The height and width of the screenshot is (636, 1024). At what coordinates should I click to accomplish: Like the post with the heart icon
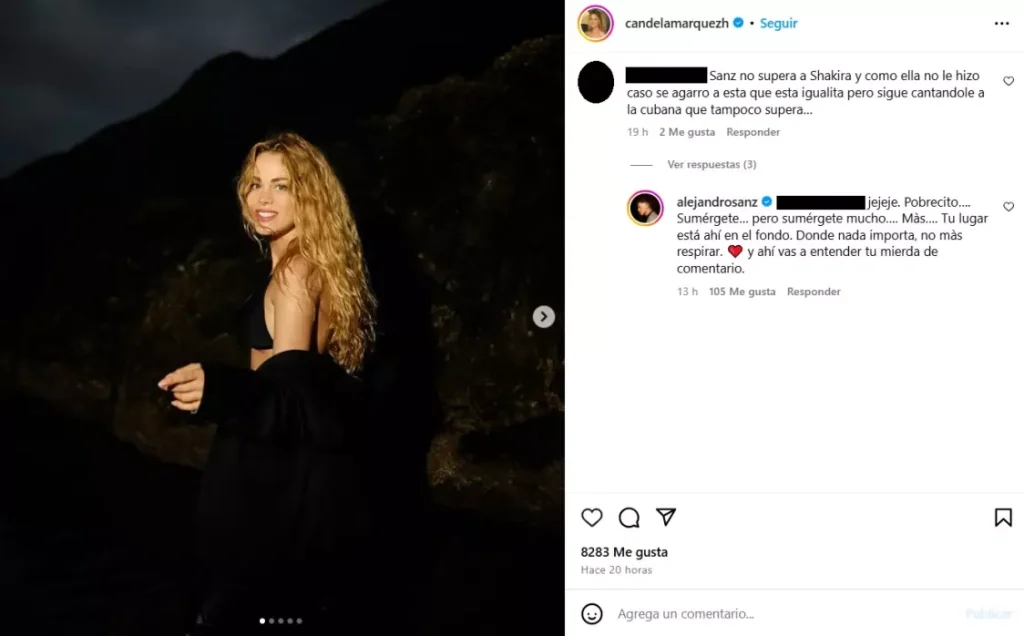click(592, 517)
